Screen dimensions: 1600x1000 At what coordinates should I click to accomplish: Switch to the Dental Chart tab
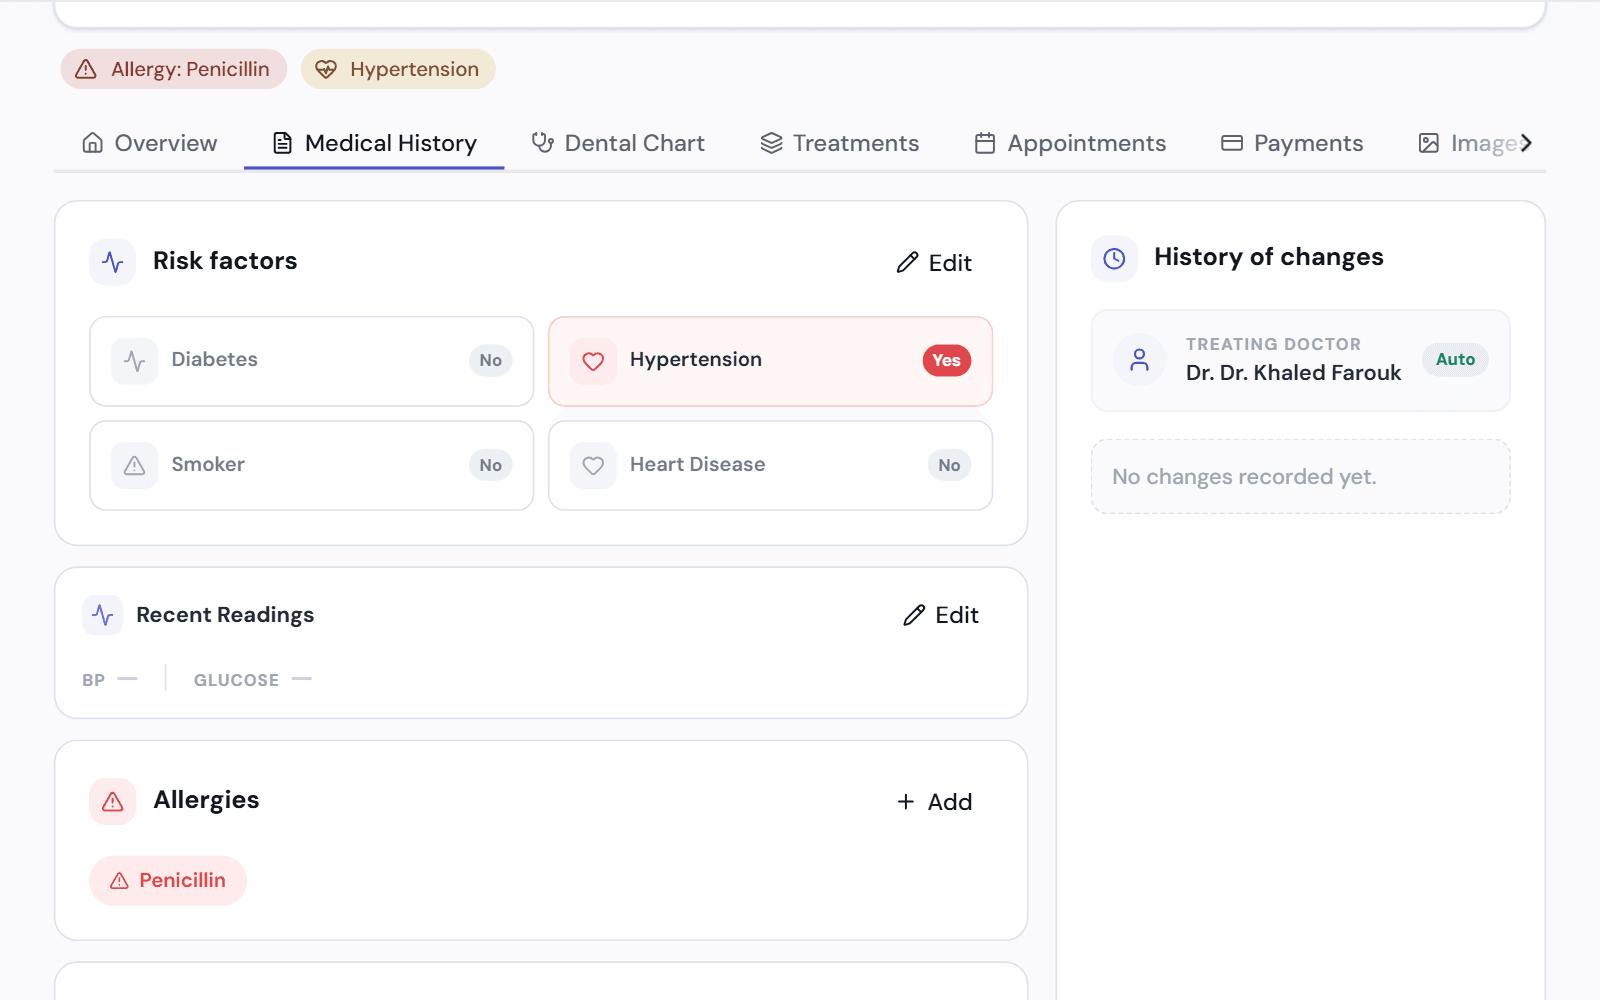point(618,143)
